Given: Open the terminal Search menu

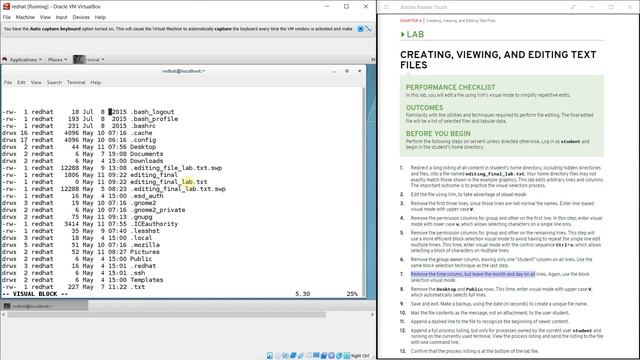Looking at the screenshot, I should 54,82.
